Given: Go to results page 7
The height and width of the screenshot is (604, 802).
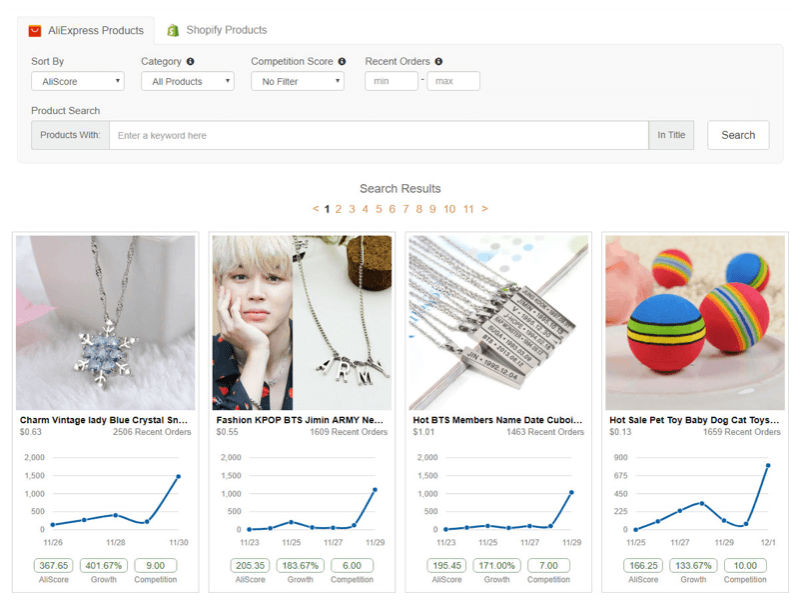Looking at the screenshot, I should (406, 209).
